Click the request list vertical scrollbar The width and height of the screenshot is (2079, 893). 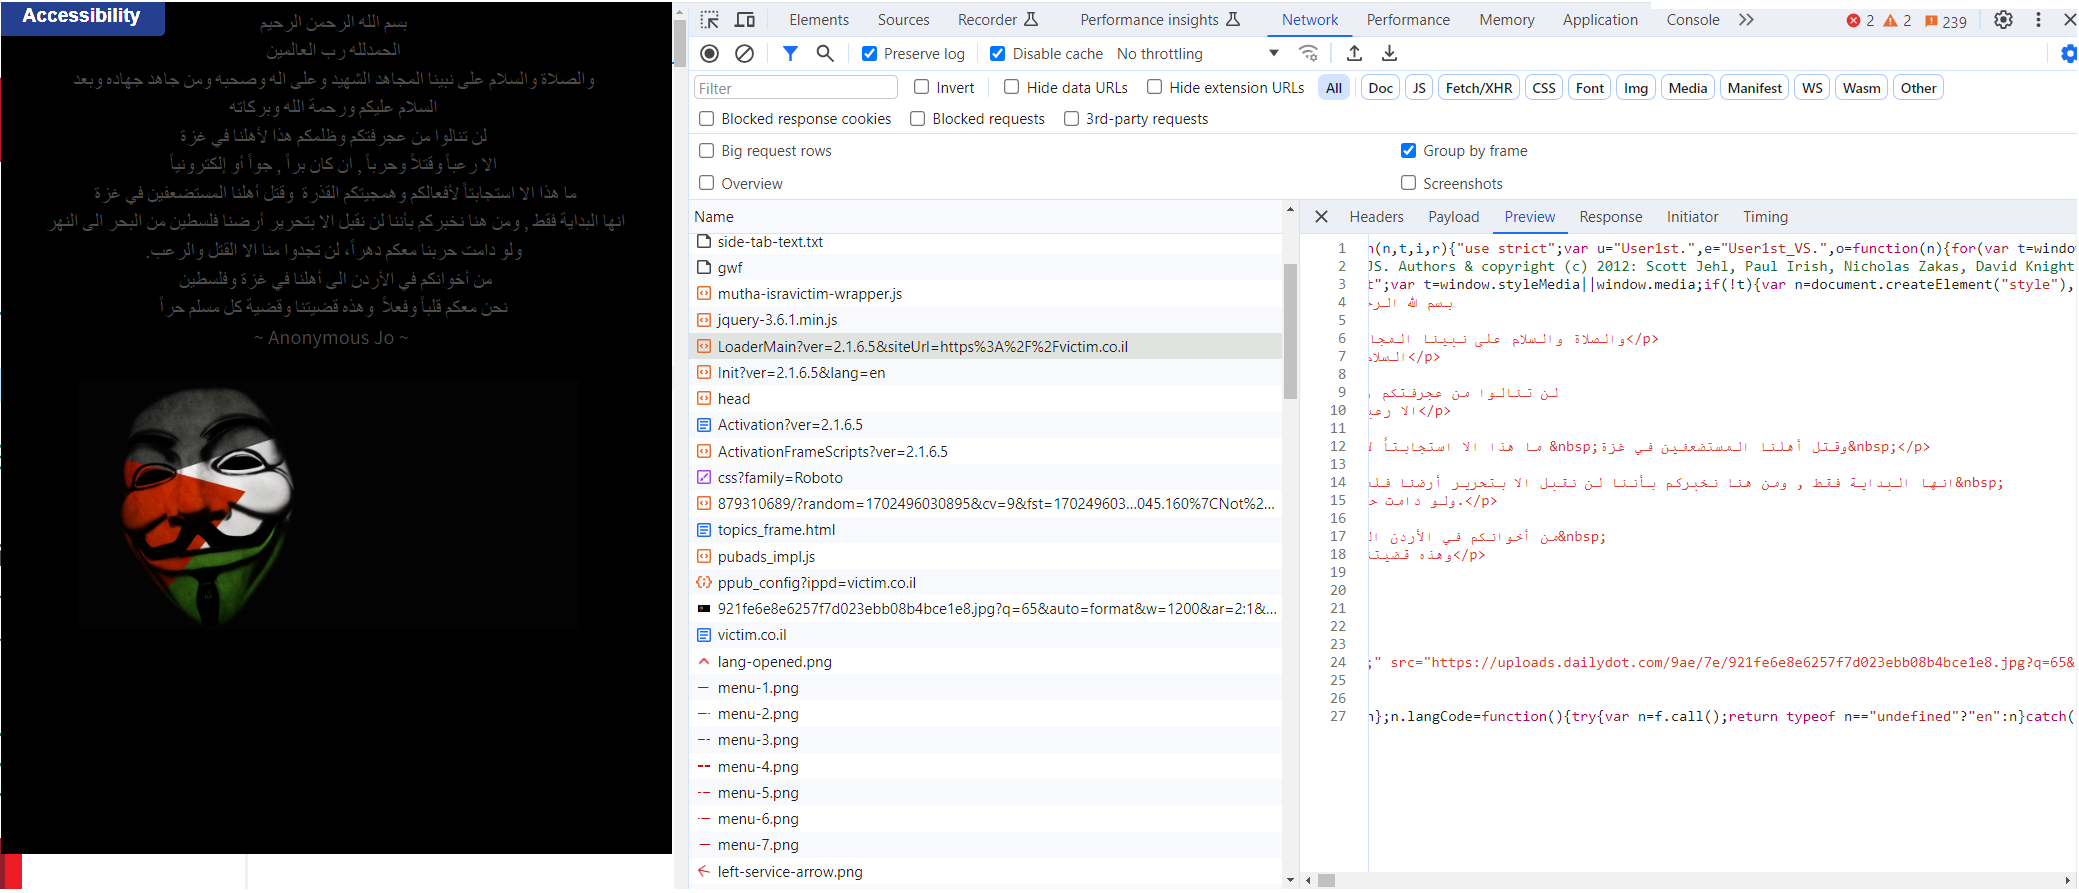click(x=1290, y=330)
